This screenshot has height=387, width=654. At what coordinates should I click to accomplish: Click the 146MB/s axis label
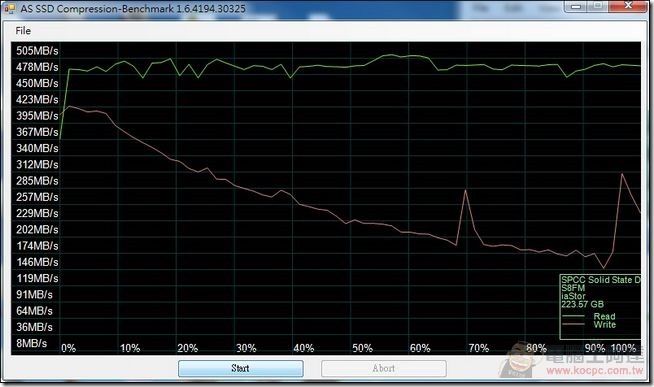coord(37,262)
